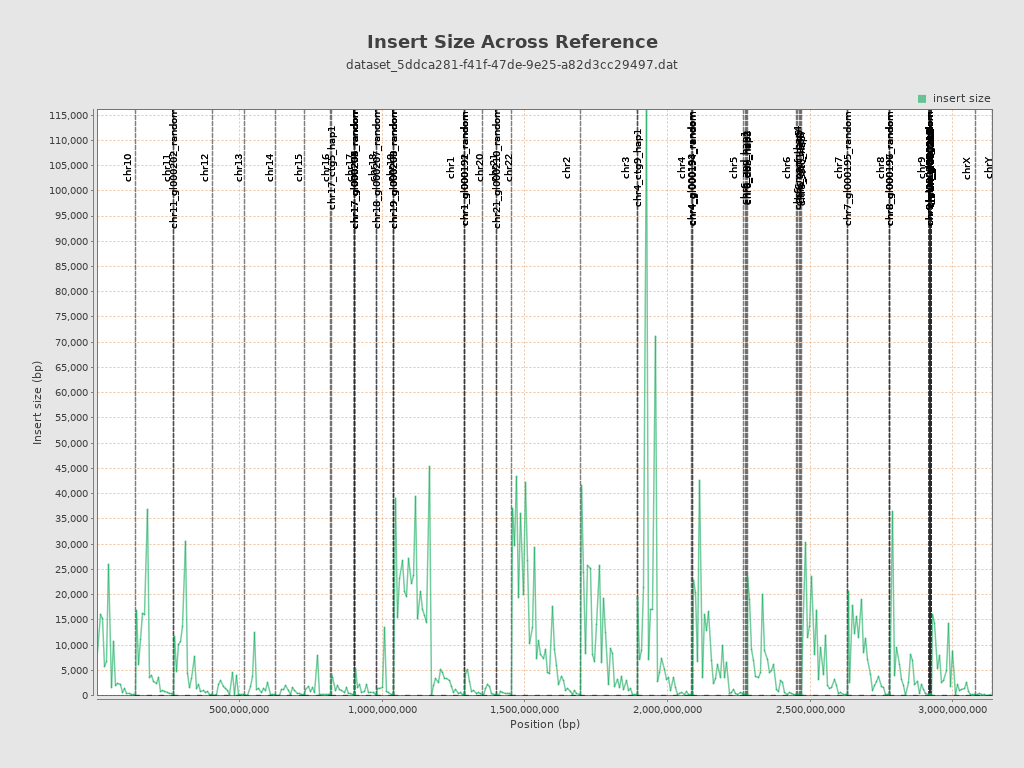Click the chr13 chromosome label
The height and width of the screenshot is (768, 1024).
pos(239,167)
